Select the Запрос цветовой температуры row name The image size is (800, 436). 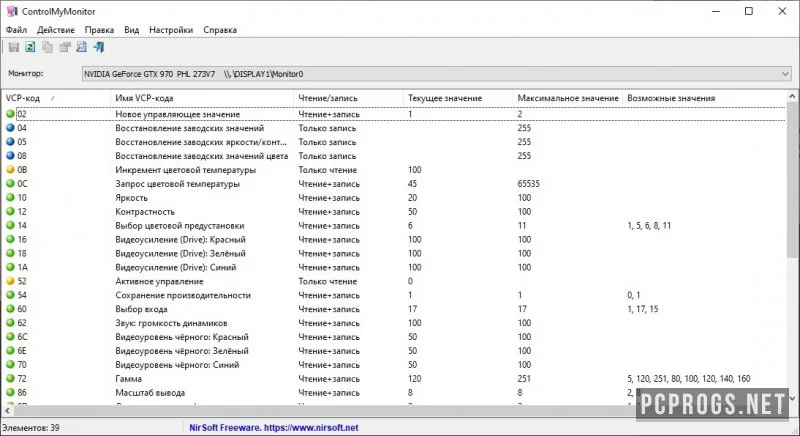point(178,184)
